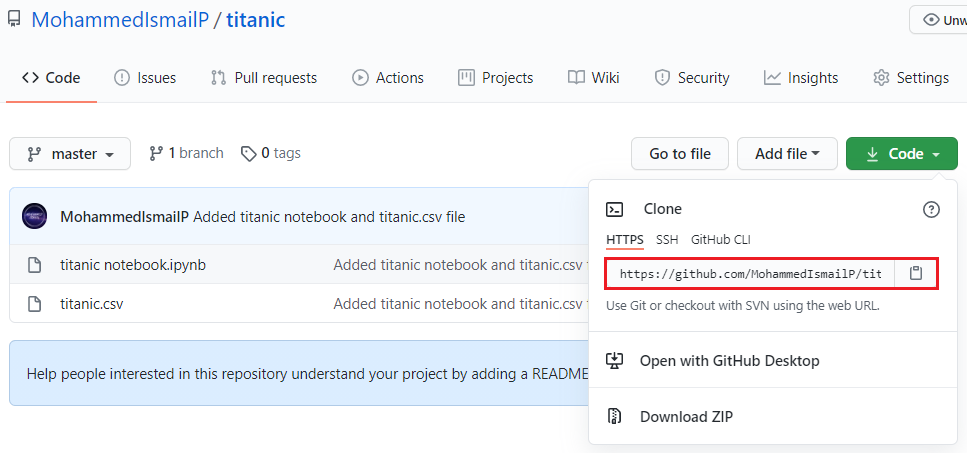Viewport: 967px width, 453px height.
Task: Select the SSH clone option
Action: [x=667, y=240]
